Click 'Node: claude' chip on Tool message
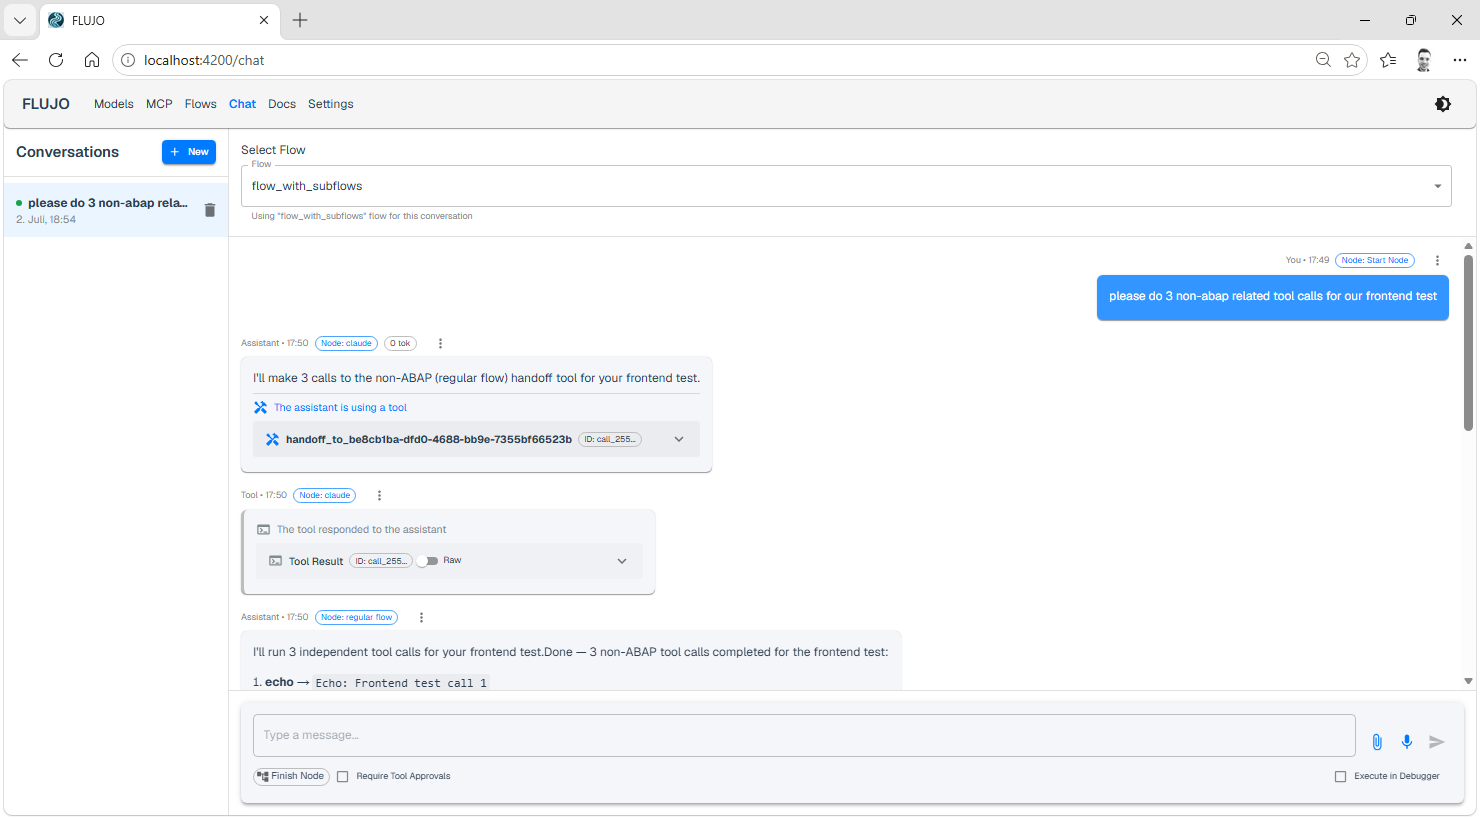The image size is (1480, 819). pyautogui.click(x=324, y=495)
